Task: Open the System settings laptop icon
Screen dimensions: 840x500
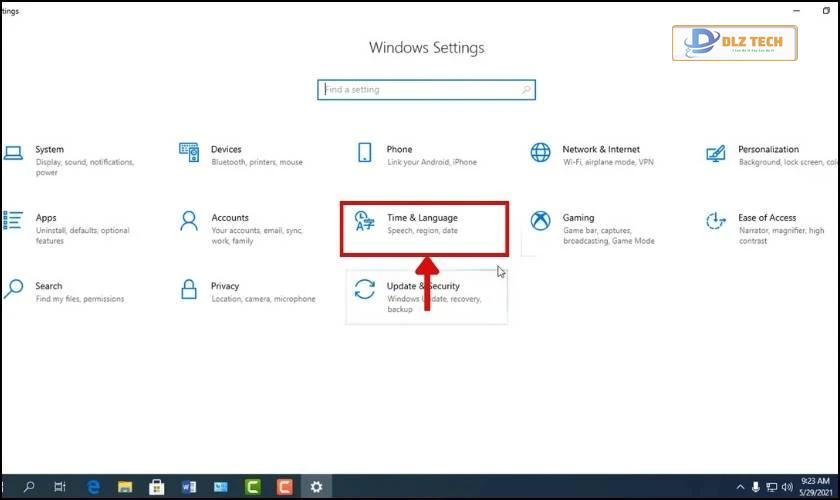Action: (13, 153)
